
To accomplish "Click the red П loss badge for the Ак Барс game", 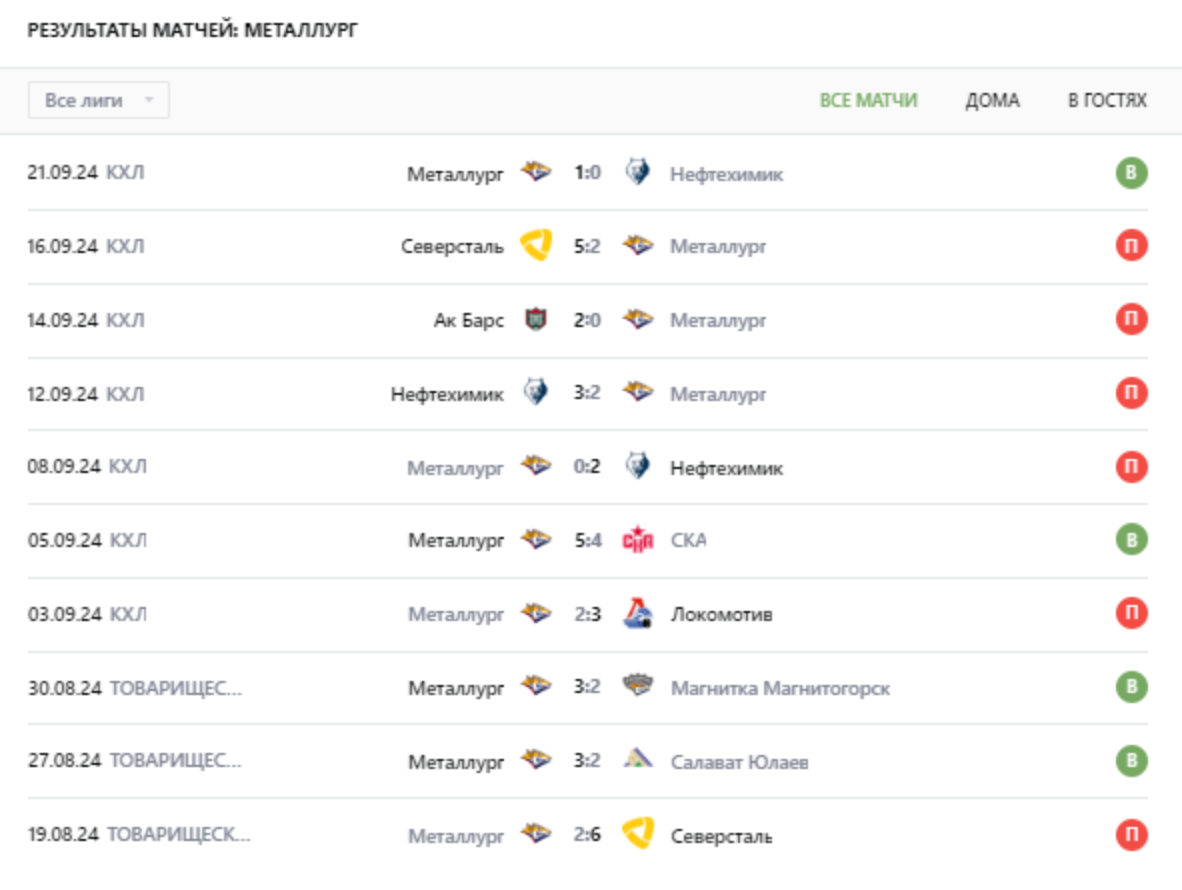I will pos(1129,320).
